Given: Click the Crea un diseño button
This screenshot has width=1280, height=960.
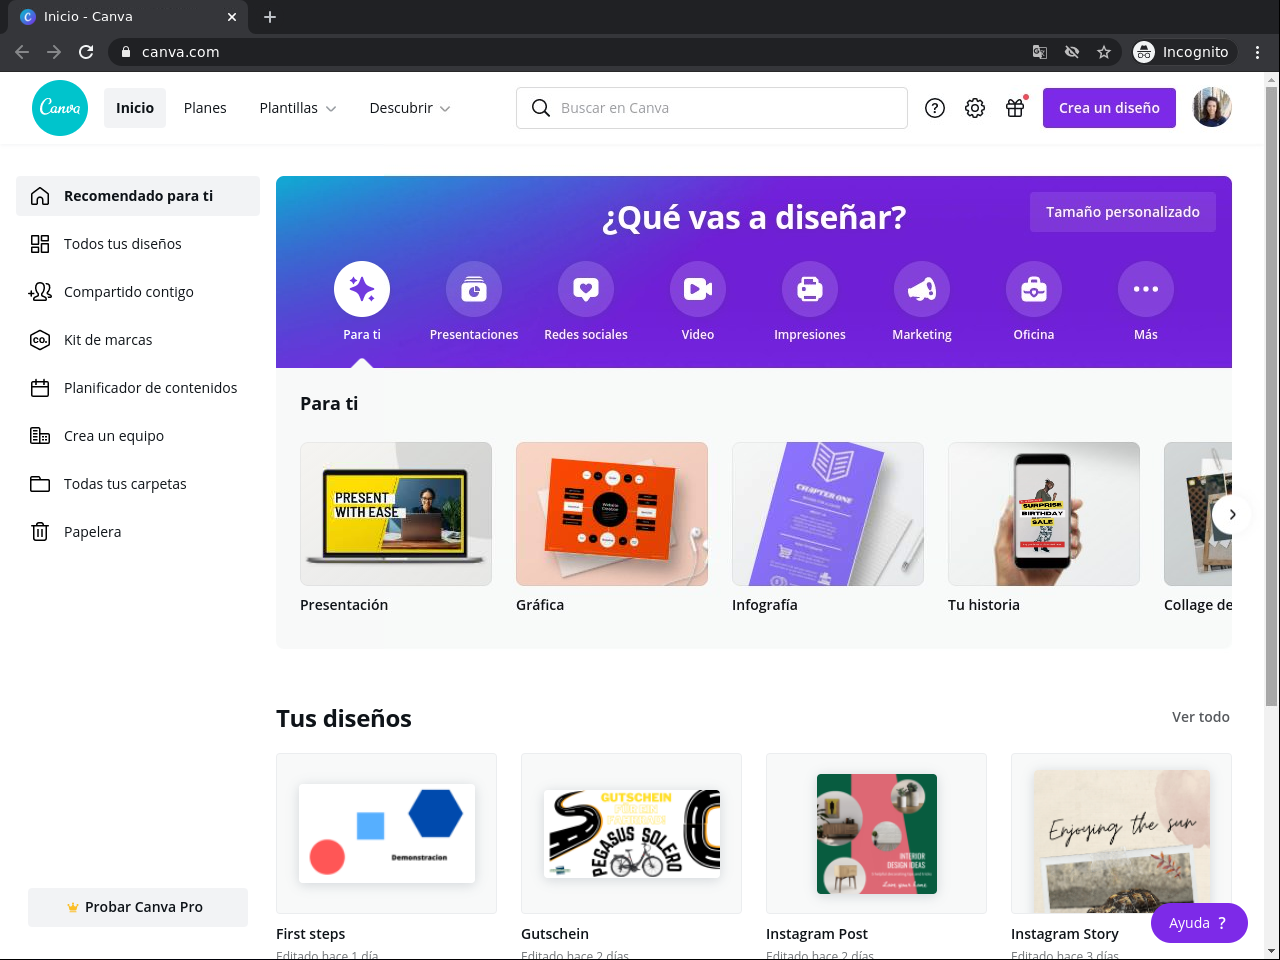Looking at the screenshot, I should click(x=1109, y=108).
